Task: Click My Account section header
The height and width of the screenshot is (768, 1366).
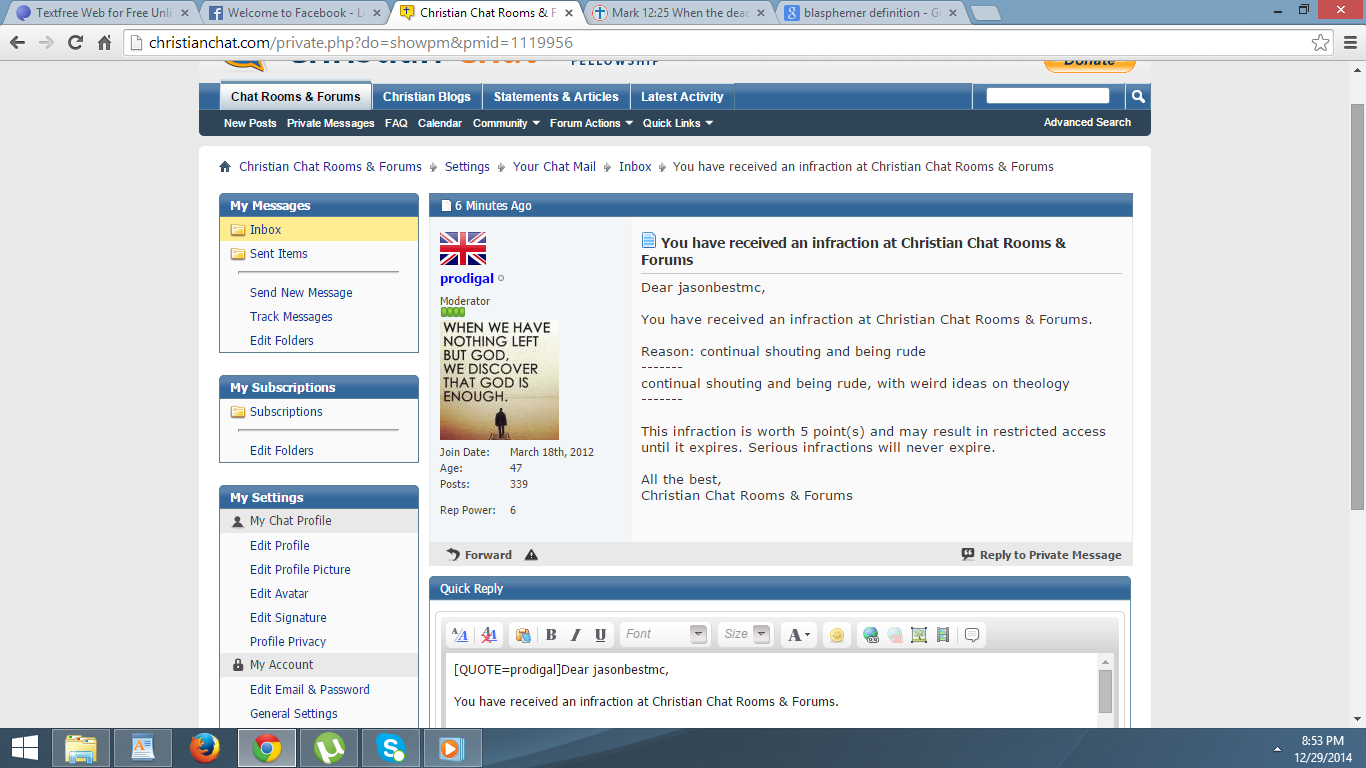Action: (319, 665)
